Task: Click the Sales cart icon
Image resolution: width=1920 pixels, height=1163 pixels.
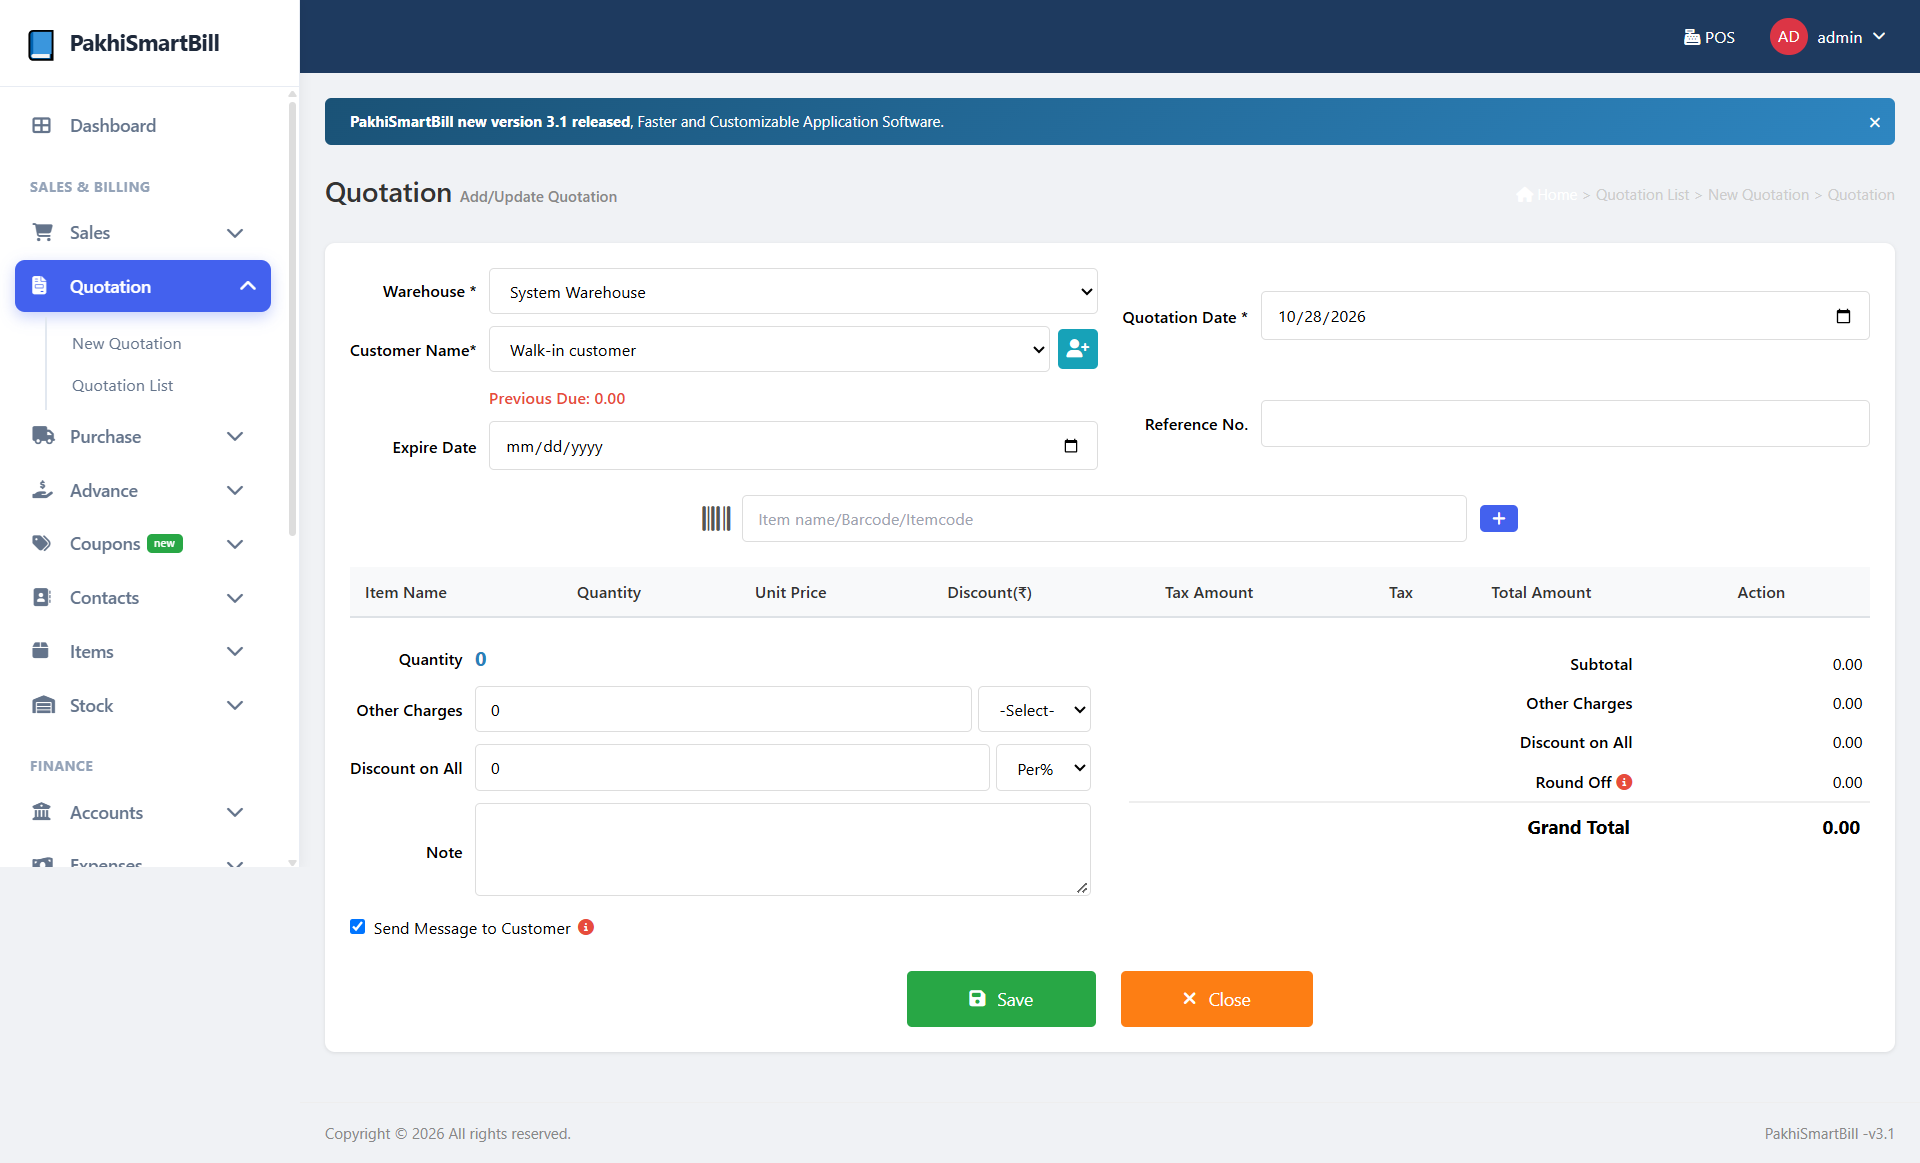Action: [x=42, y=232]
